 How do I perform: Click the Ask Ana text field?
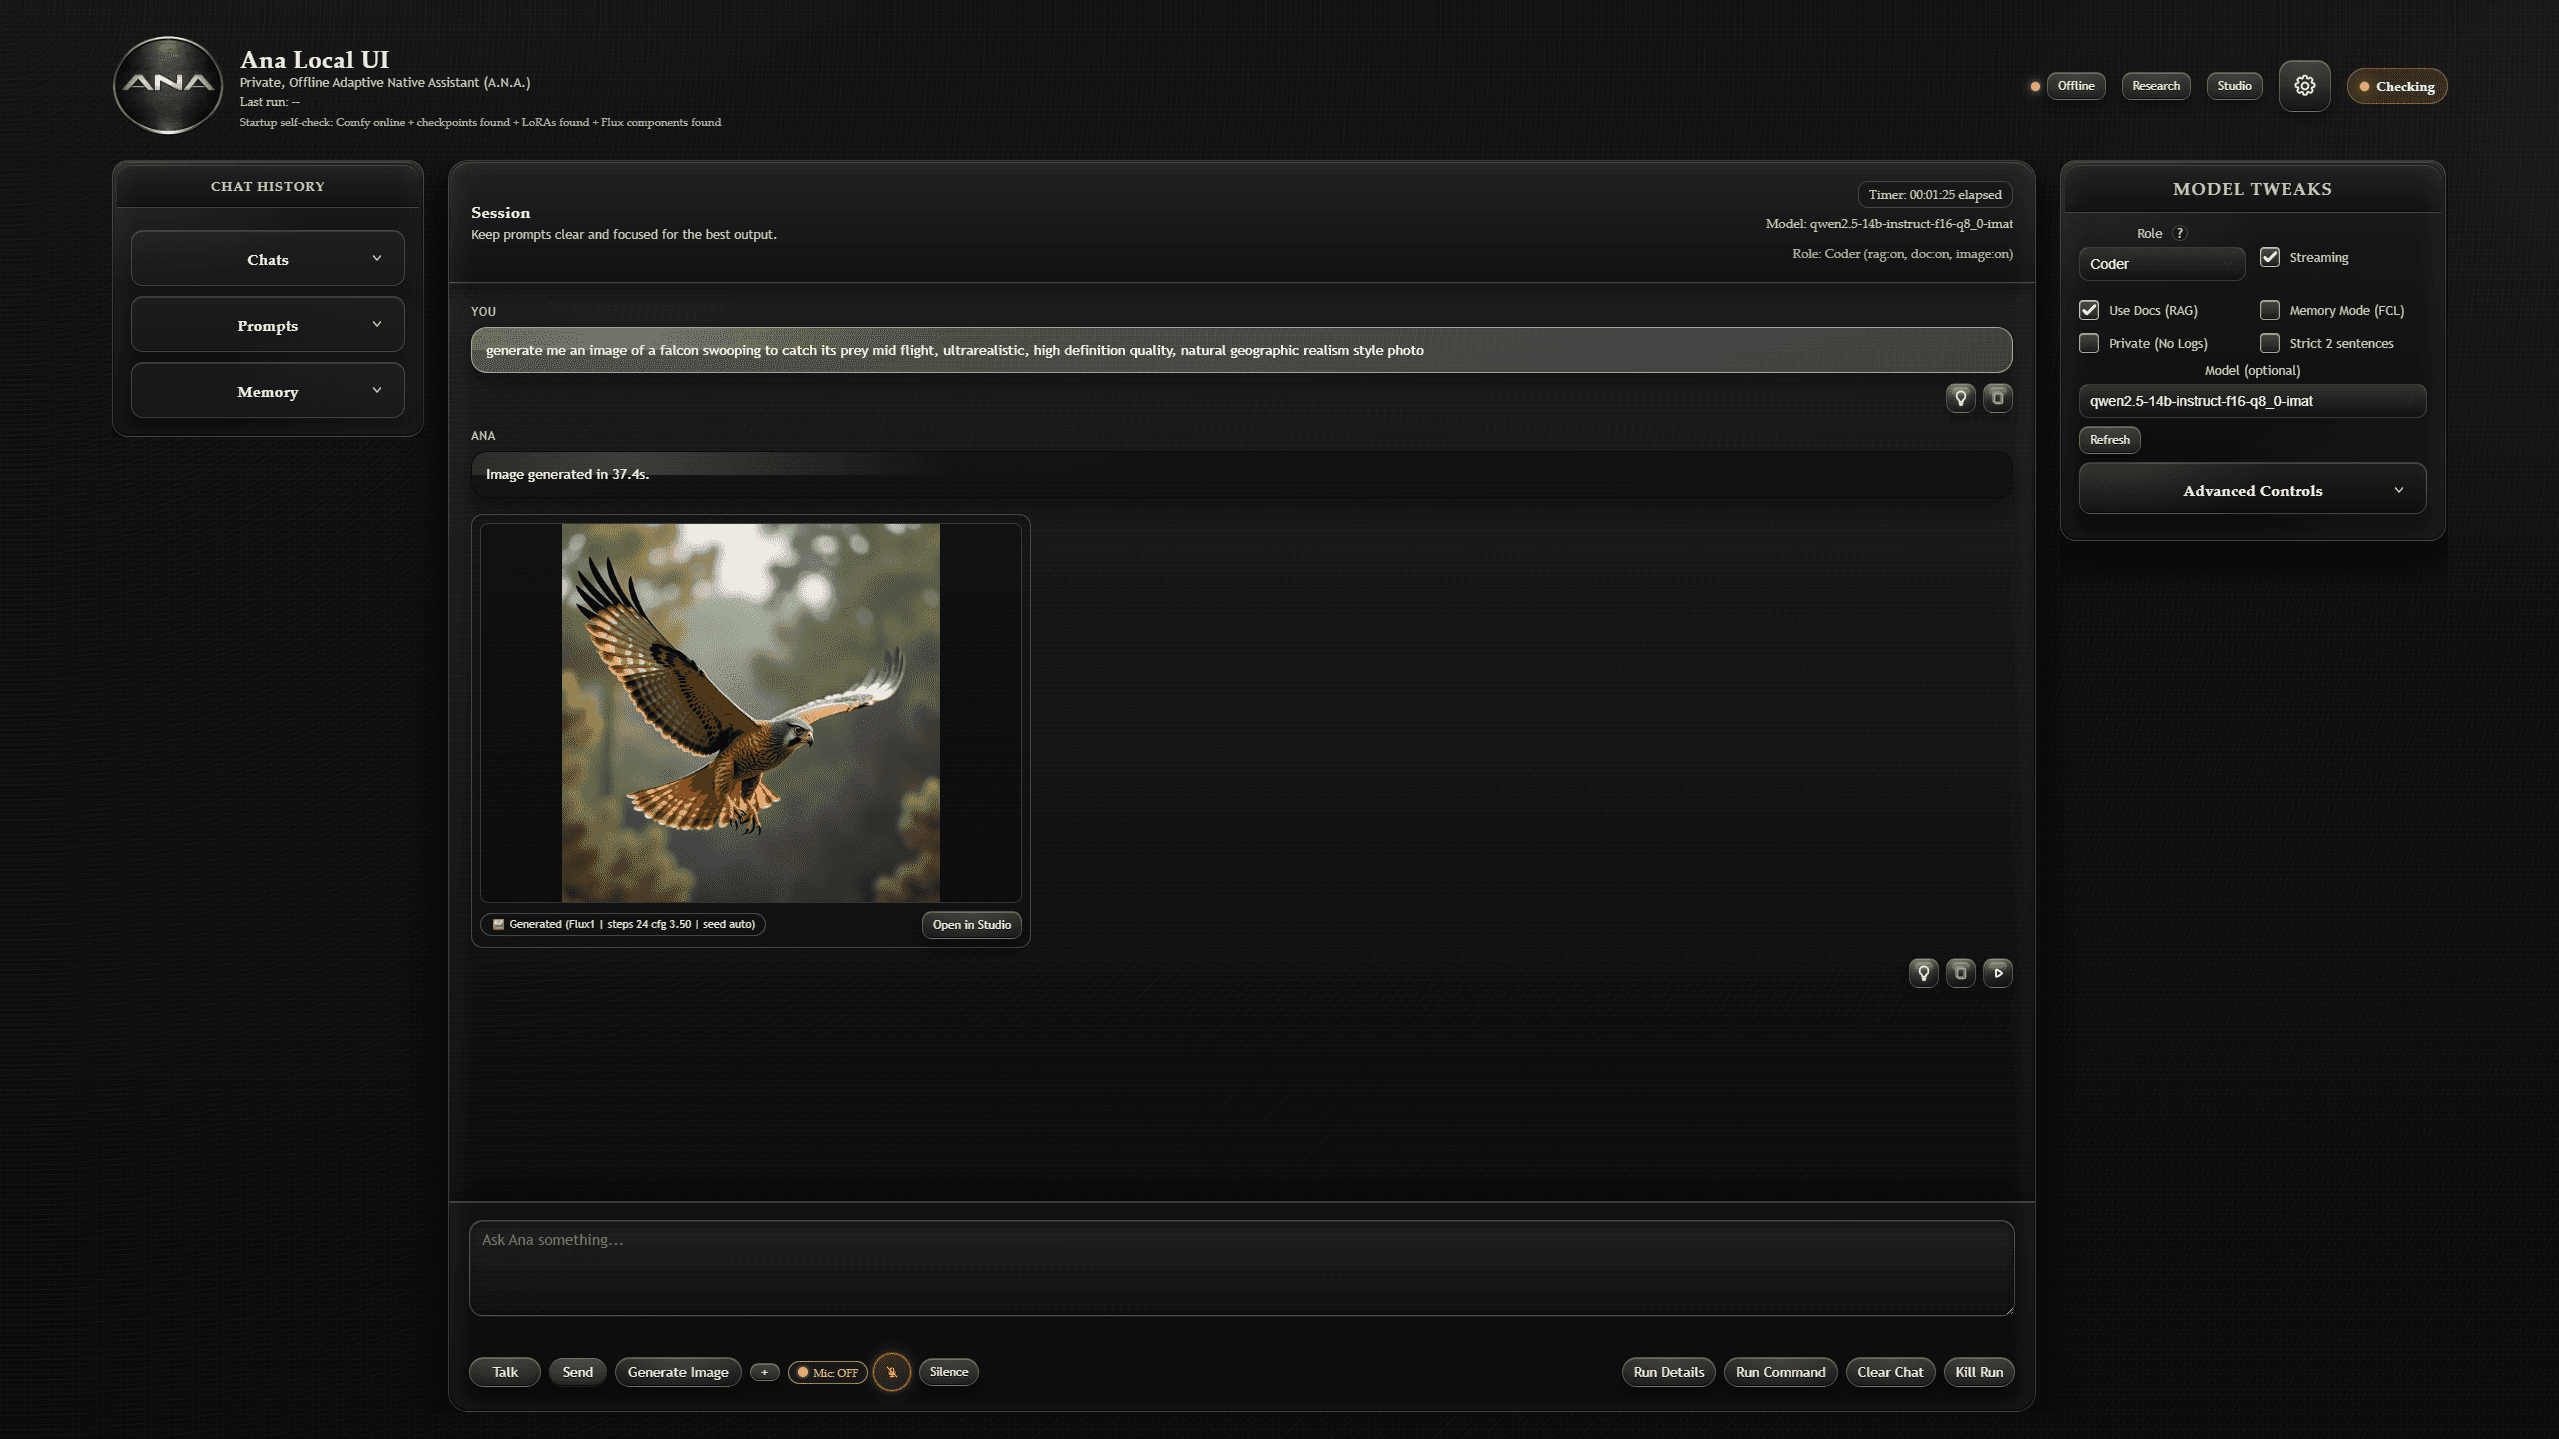[x=1240, y=1267]
